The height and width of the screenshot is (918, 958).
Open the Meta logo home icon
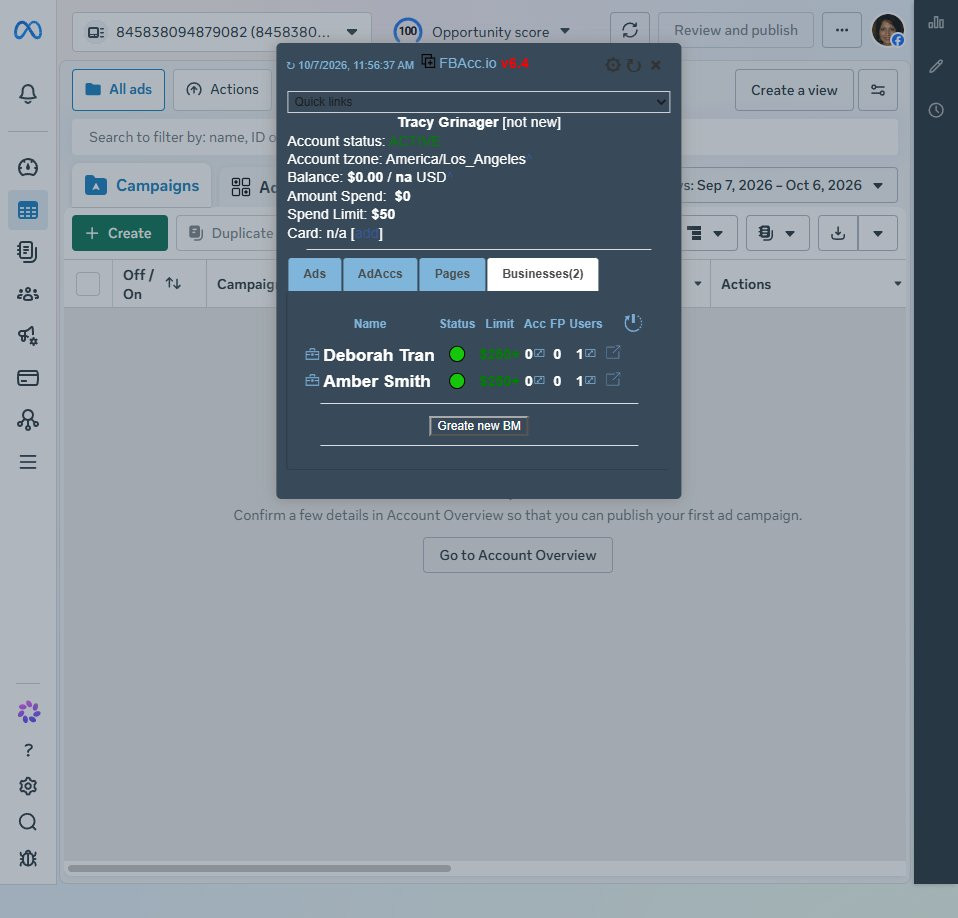click(x=28, y=30)
